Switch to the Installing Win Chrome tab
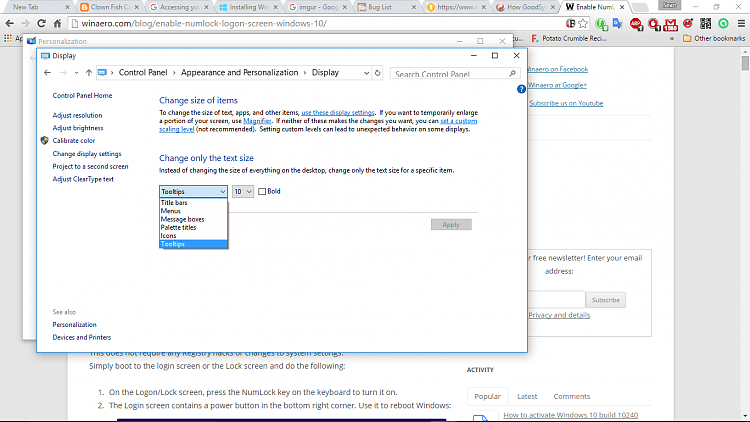Viewport: 750px width, 422px height. pos(248,7)
